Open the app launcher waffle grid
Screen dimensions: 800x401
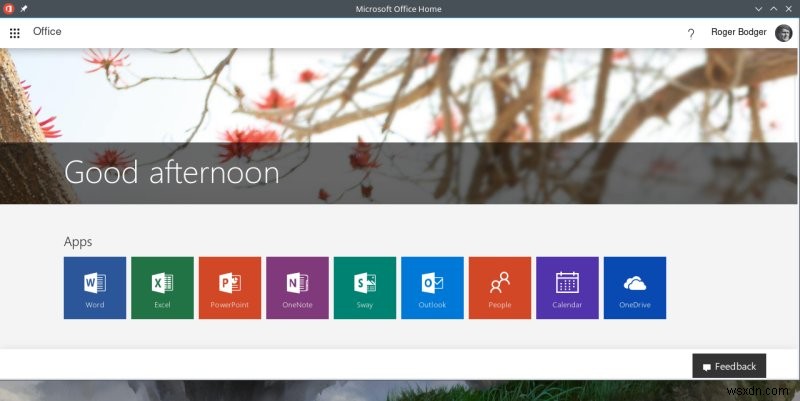click(15, 33)
